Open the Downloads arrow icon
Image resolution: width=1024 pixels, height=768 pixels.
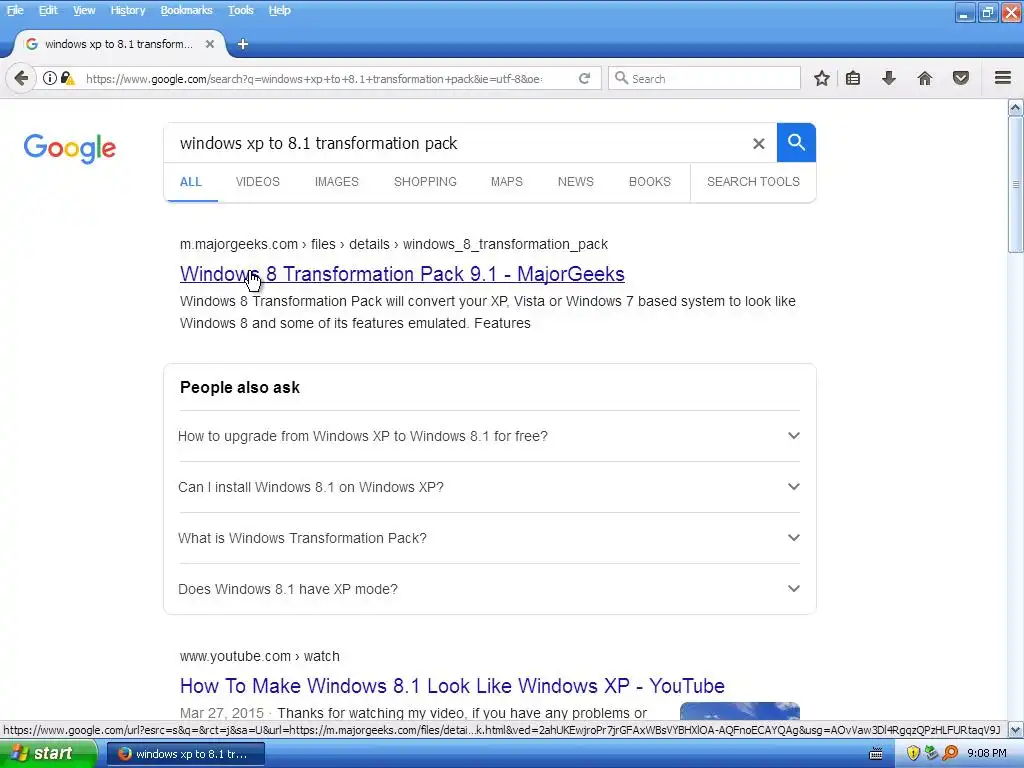click(889, 78)
